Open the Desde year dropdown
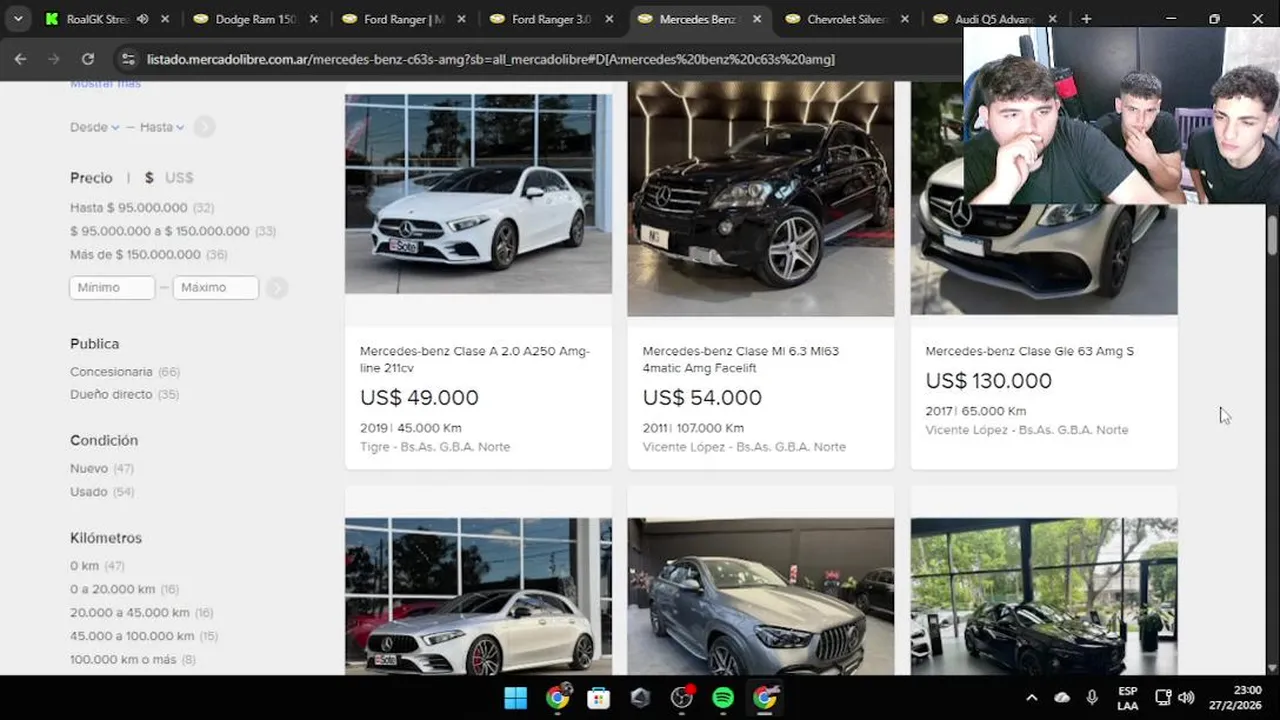1280x720 pixels. [94, 127]
